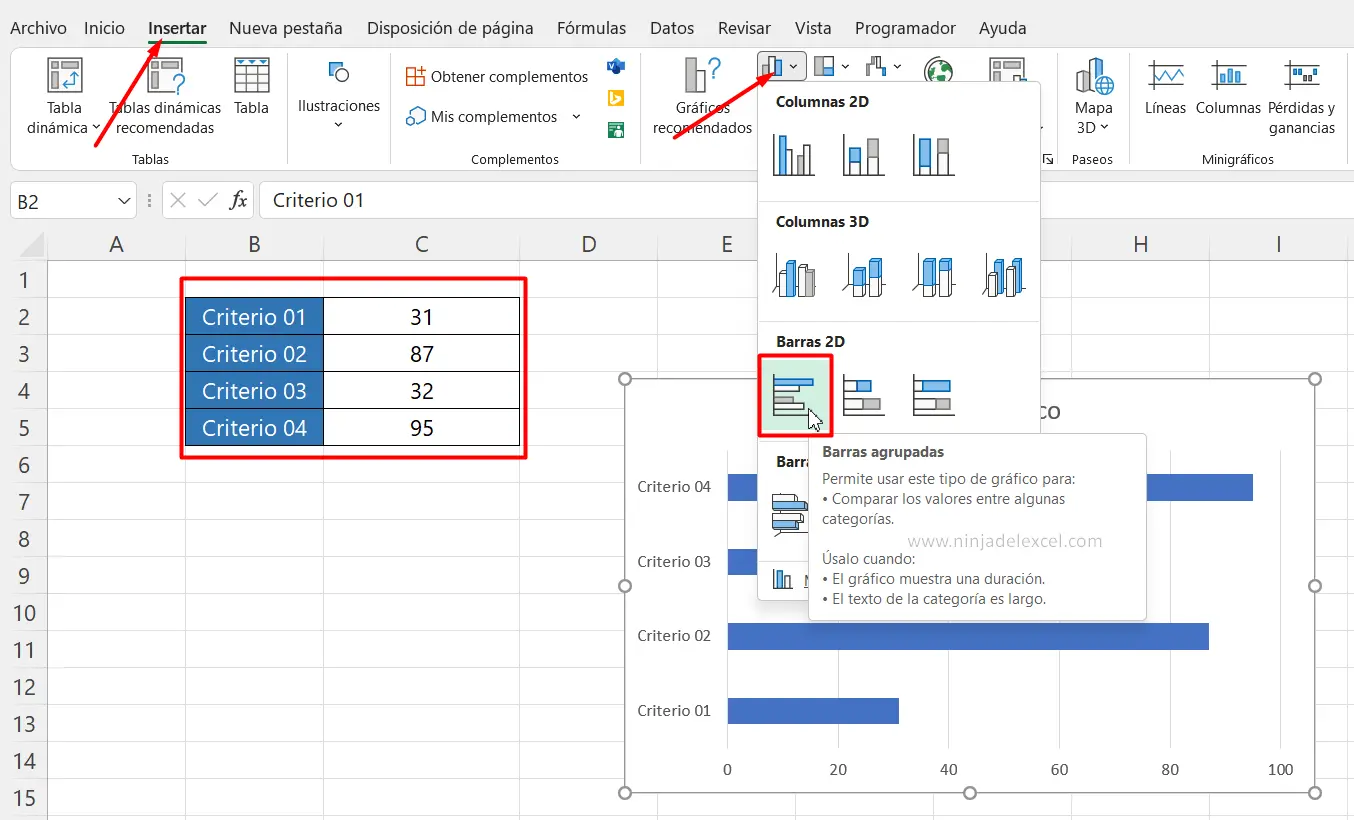This screenshot has width=1354, height=820.
Task: Select the stacked 2D column chart
Action: tap(863, 156)
